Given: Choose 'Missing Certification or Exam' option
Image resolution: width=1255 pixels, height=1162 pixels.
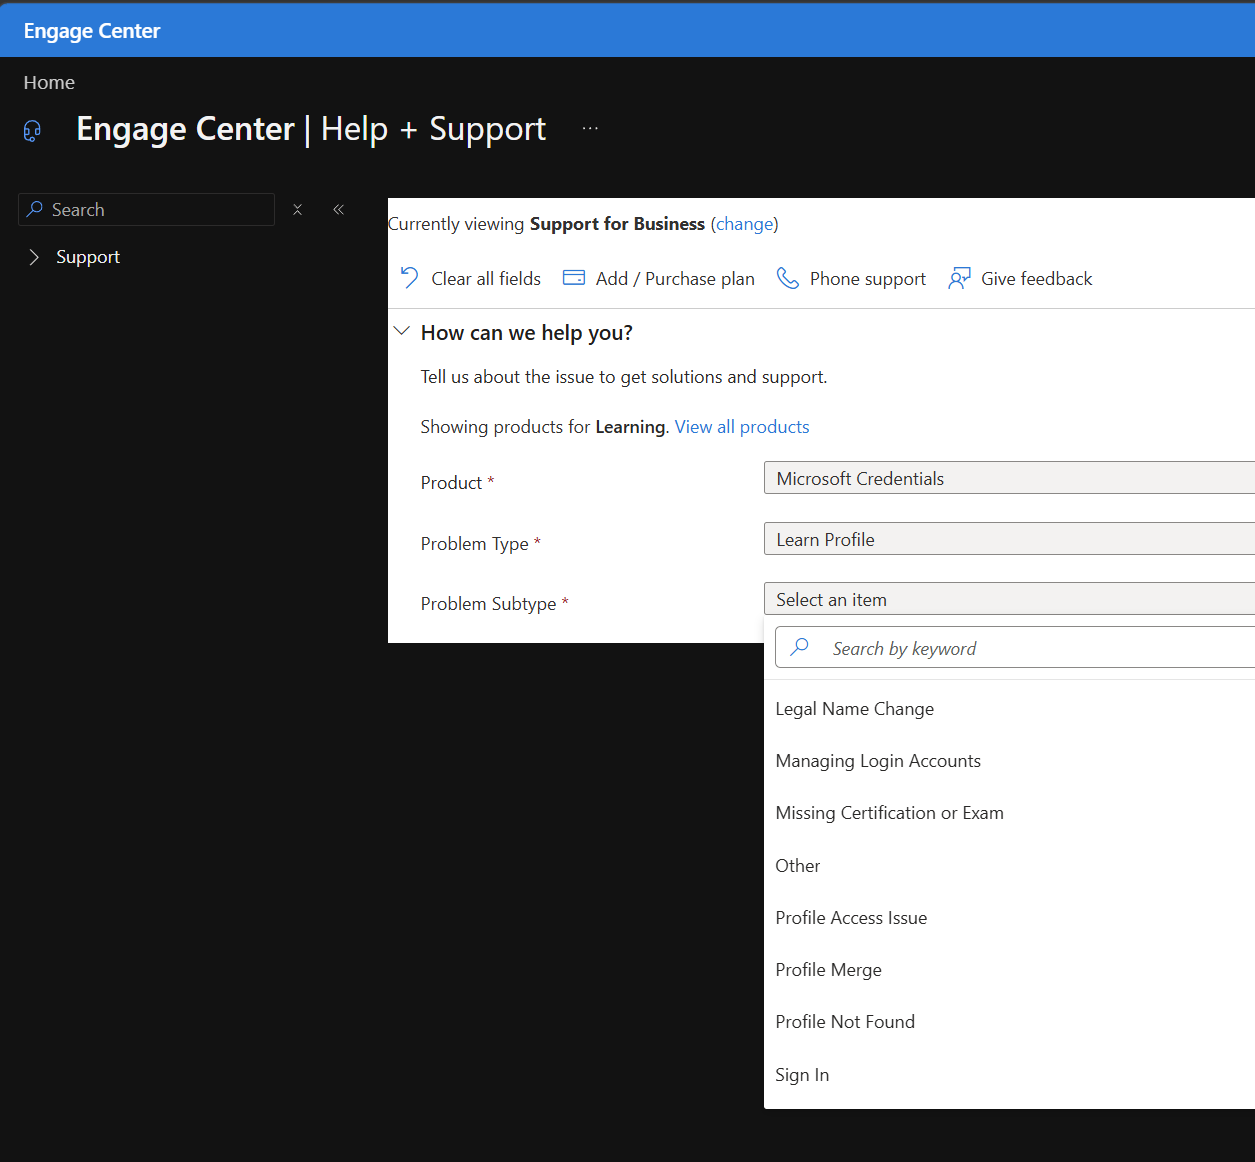Looking at the screenshot, I should [x=1009, y=813].
